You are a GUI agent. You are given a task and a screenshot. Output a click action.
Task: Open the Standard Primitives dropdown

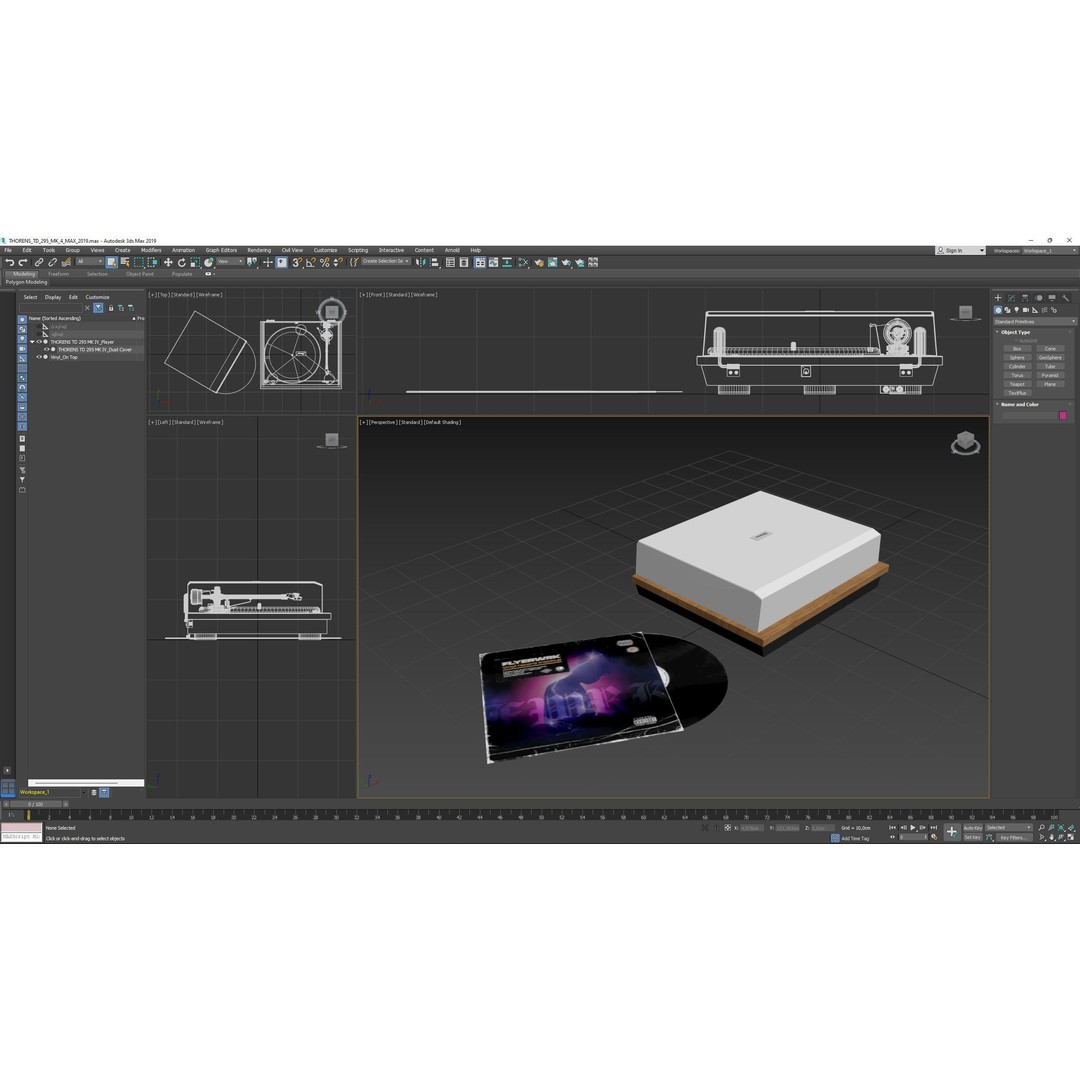point(1035,321)
